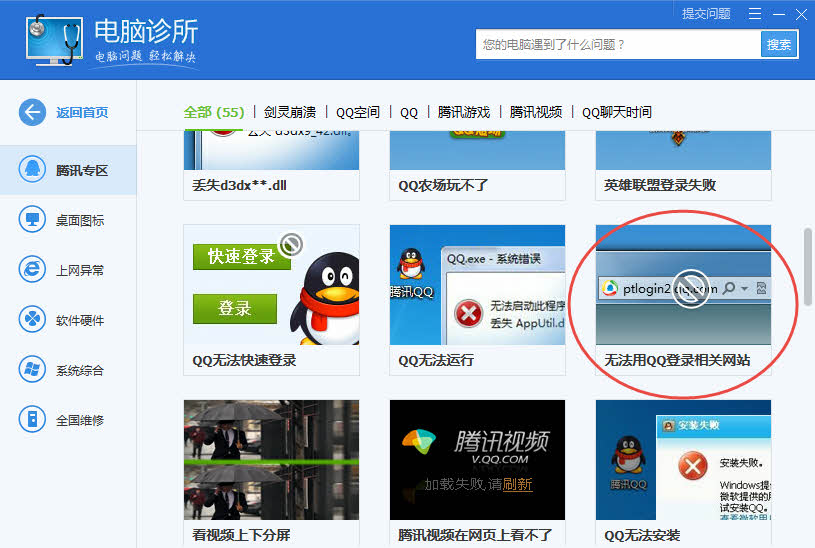Open the QQ无法安装 thumbnail image
815x548 pixels.
click(683, 460)
